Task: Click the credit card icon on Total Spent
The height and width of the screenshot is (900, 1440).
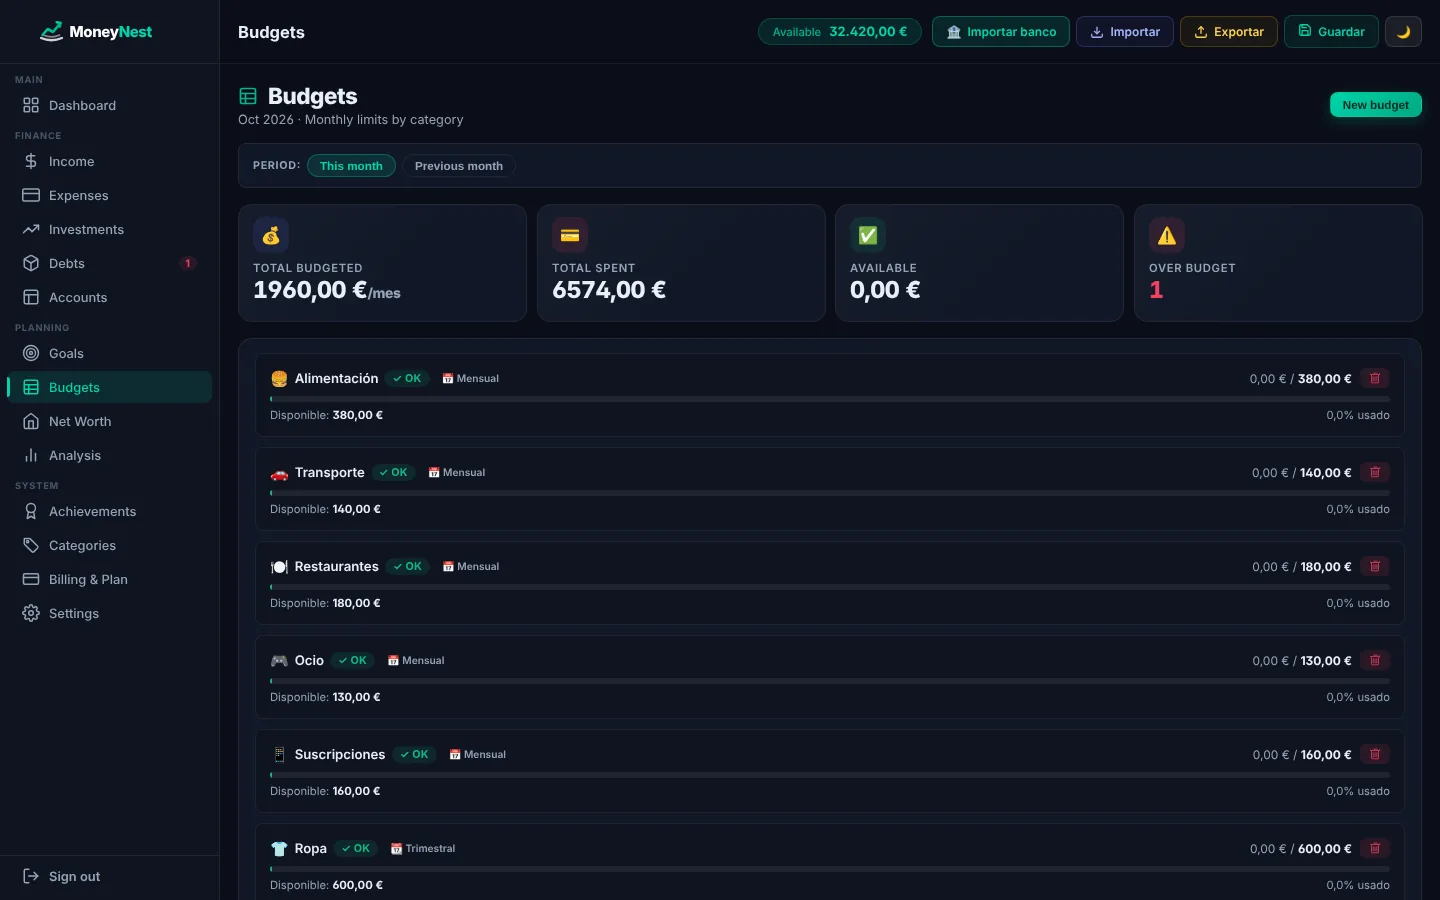Action: tap(570, 235)
